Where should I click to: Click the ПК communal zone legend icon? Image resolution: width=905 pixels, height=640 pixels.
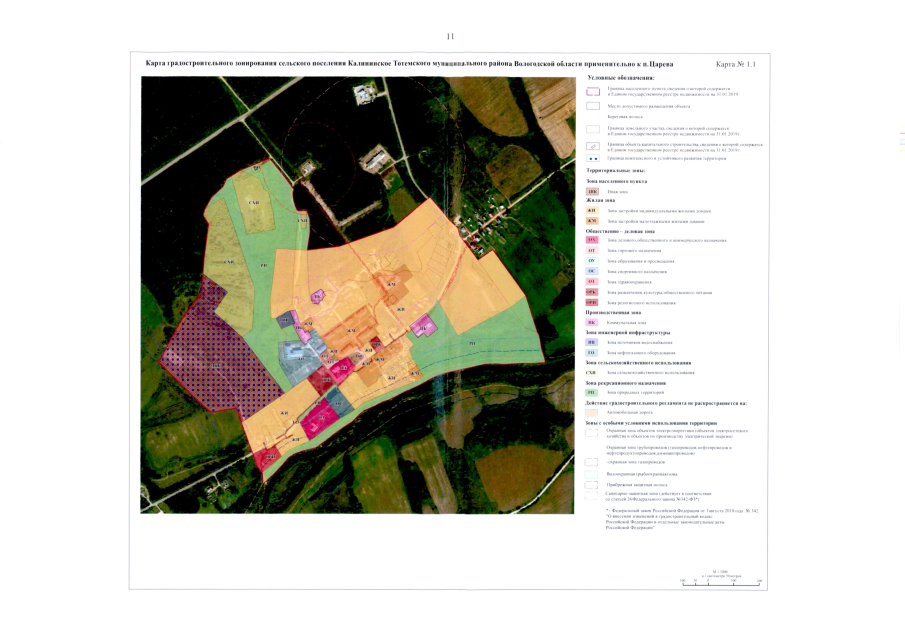click(x=592, y=322)
